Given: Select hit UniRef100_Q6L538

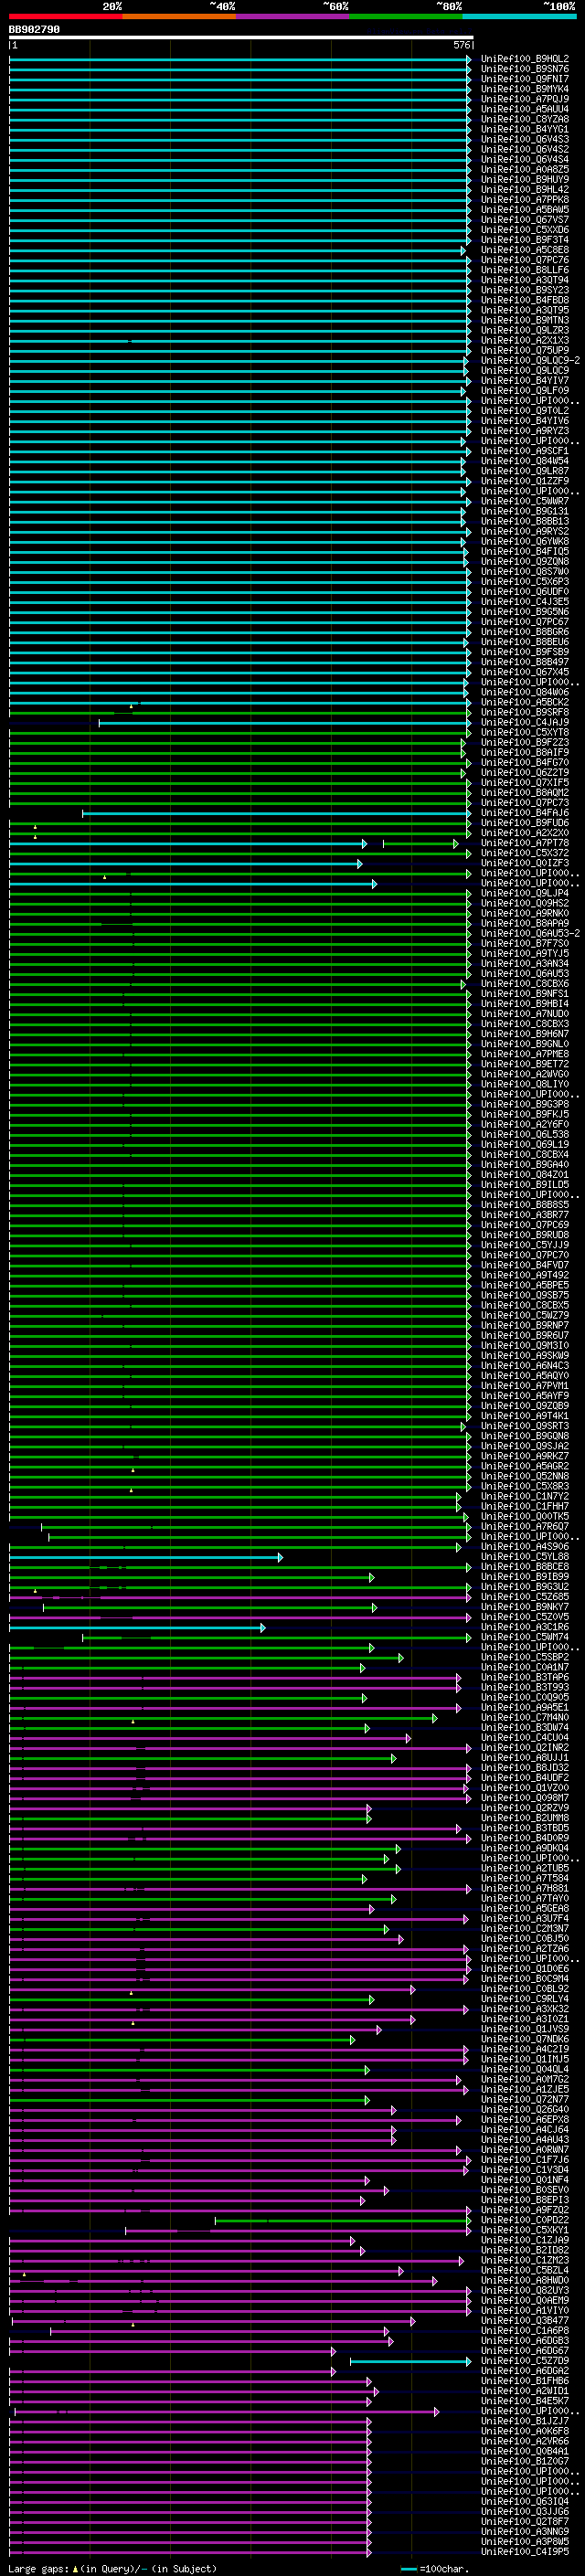Looking at the screenshot, I should (525, 1135).
